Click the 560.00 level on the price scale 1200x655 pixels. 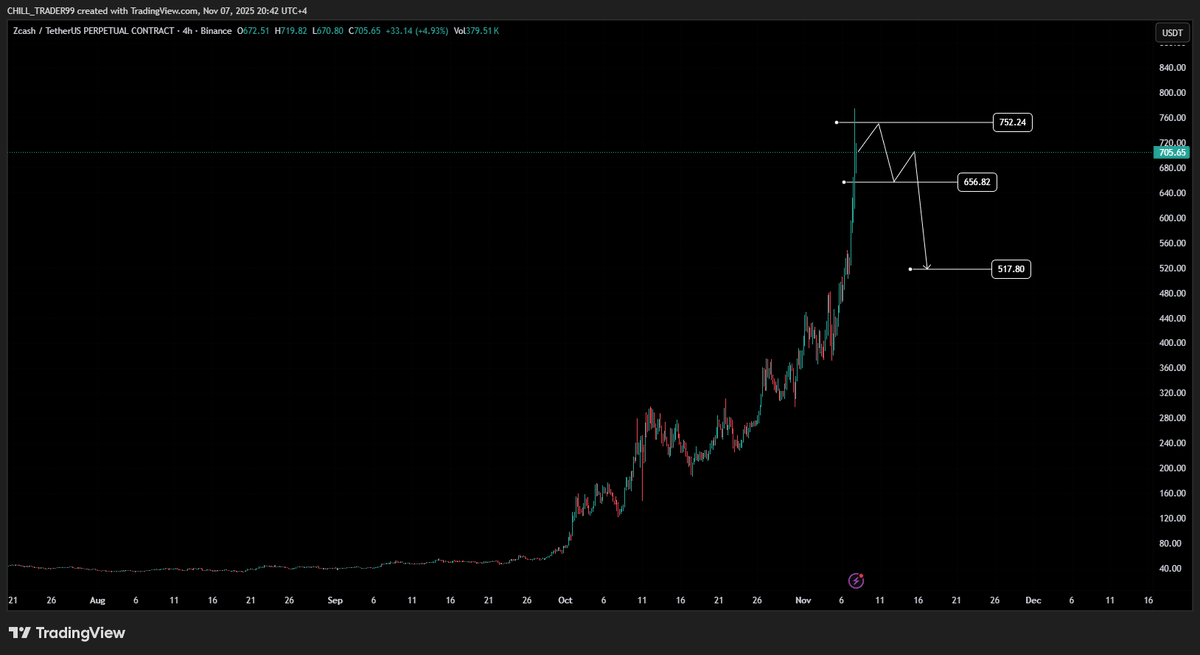pos(1171,243)
